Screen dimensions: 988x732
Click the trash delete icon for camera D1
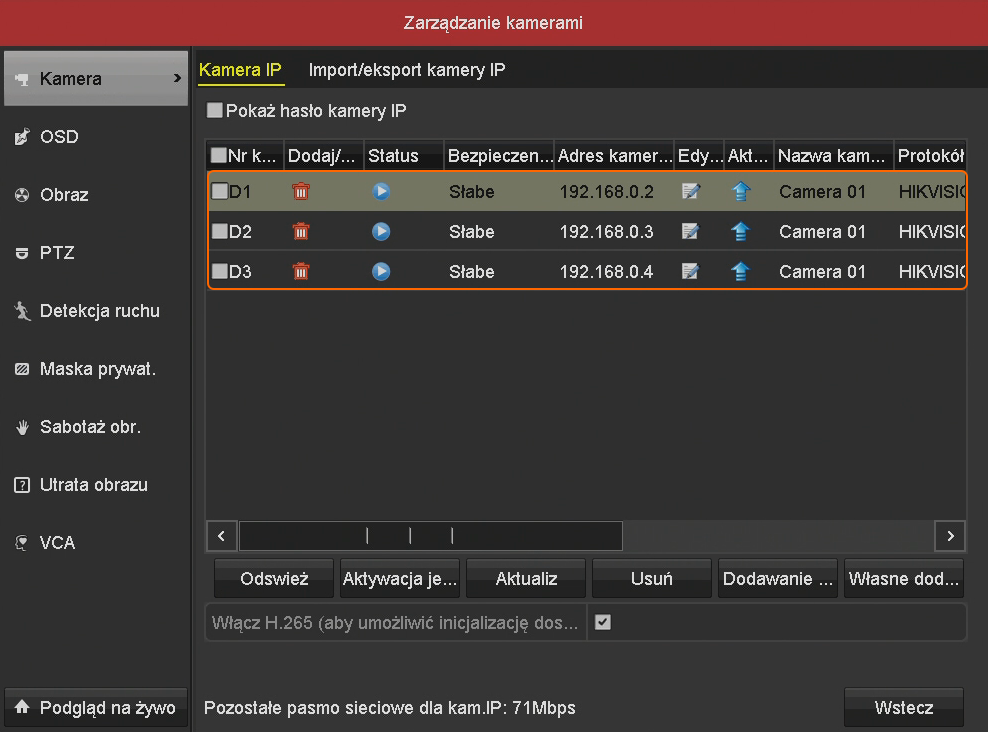(300, 191)
